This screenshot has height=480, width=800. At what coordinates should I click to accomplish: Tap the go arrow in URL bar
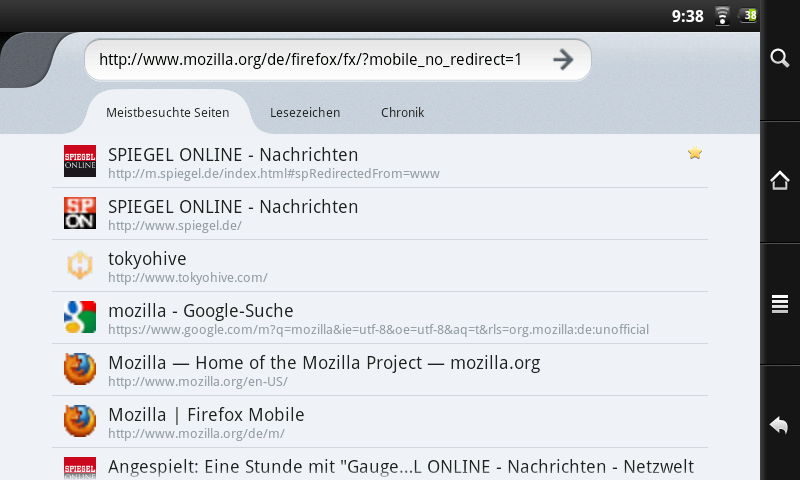(563, 60)
